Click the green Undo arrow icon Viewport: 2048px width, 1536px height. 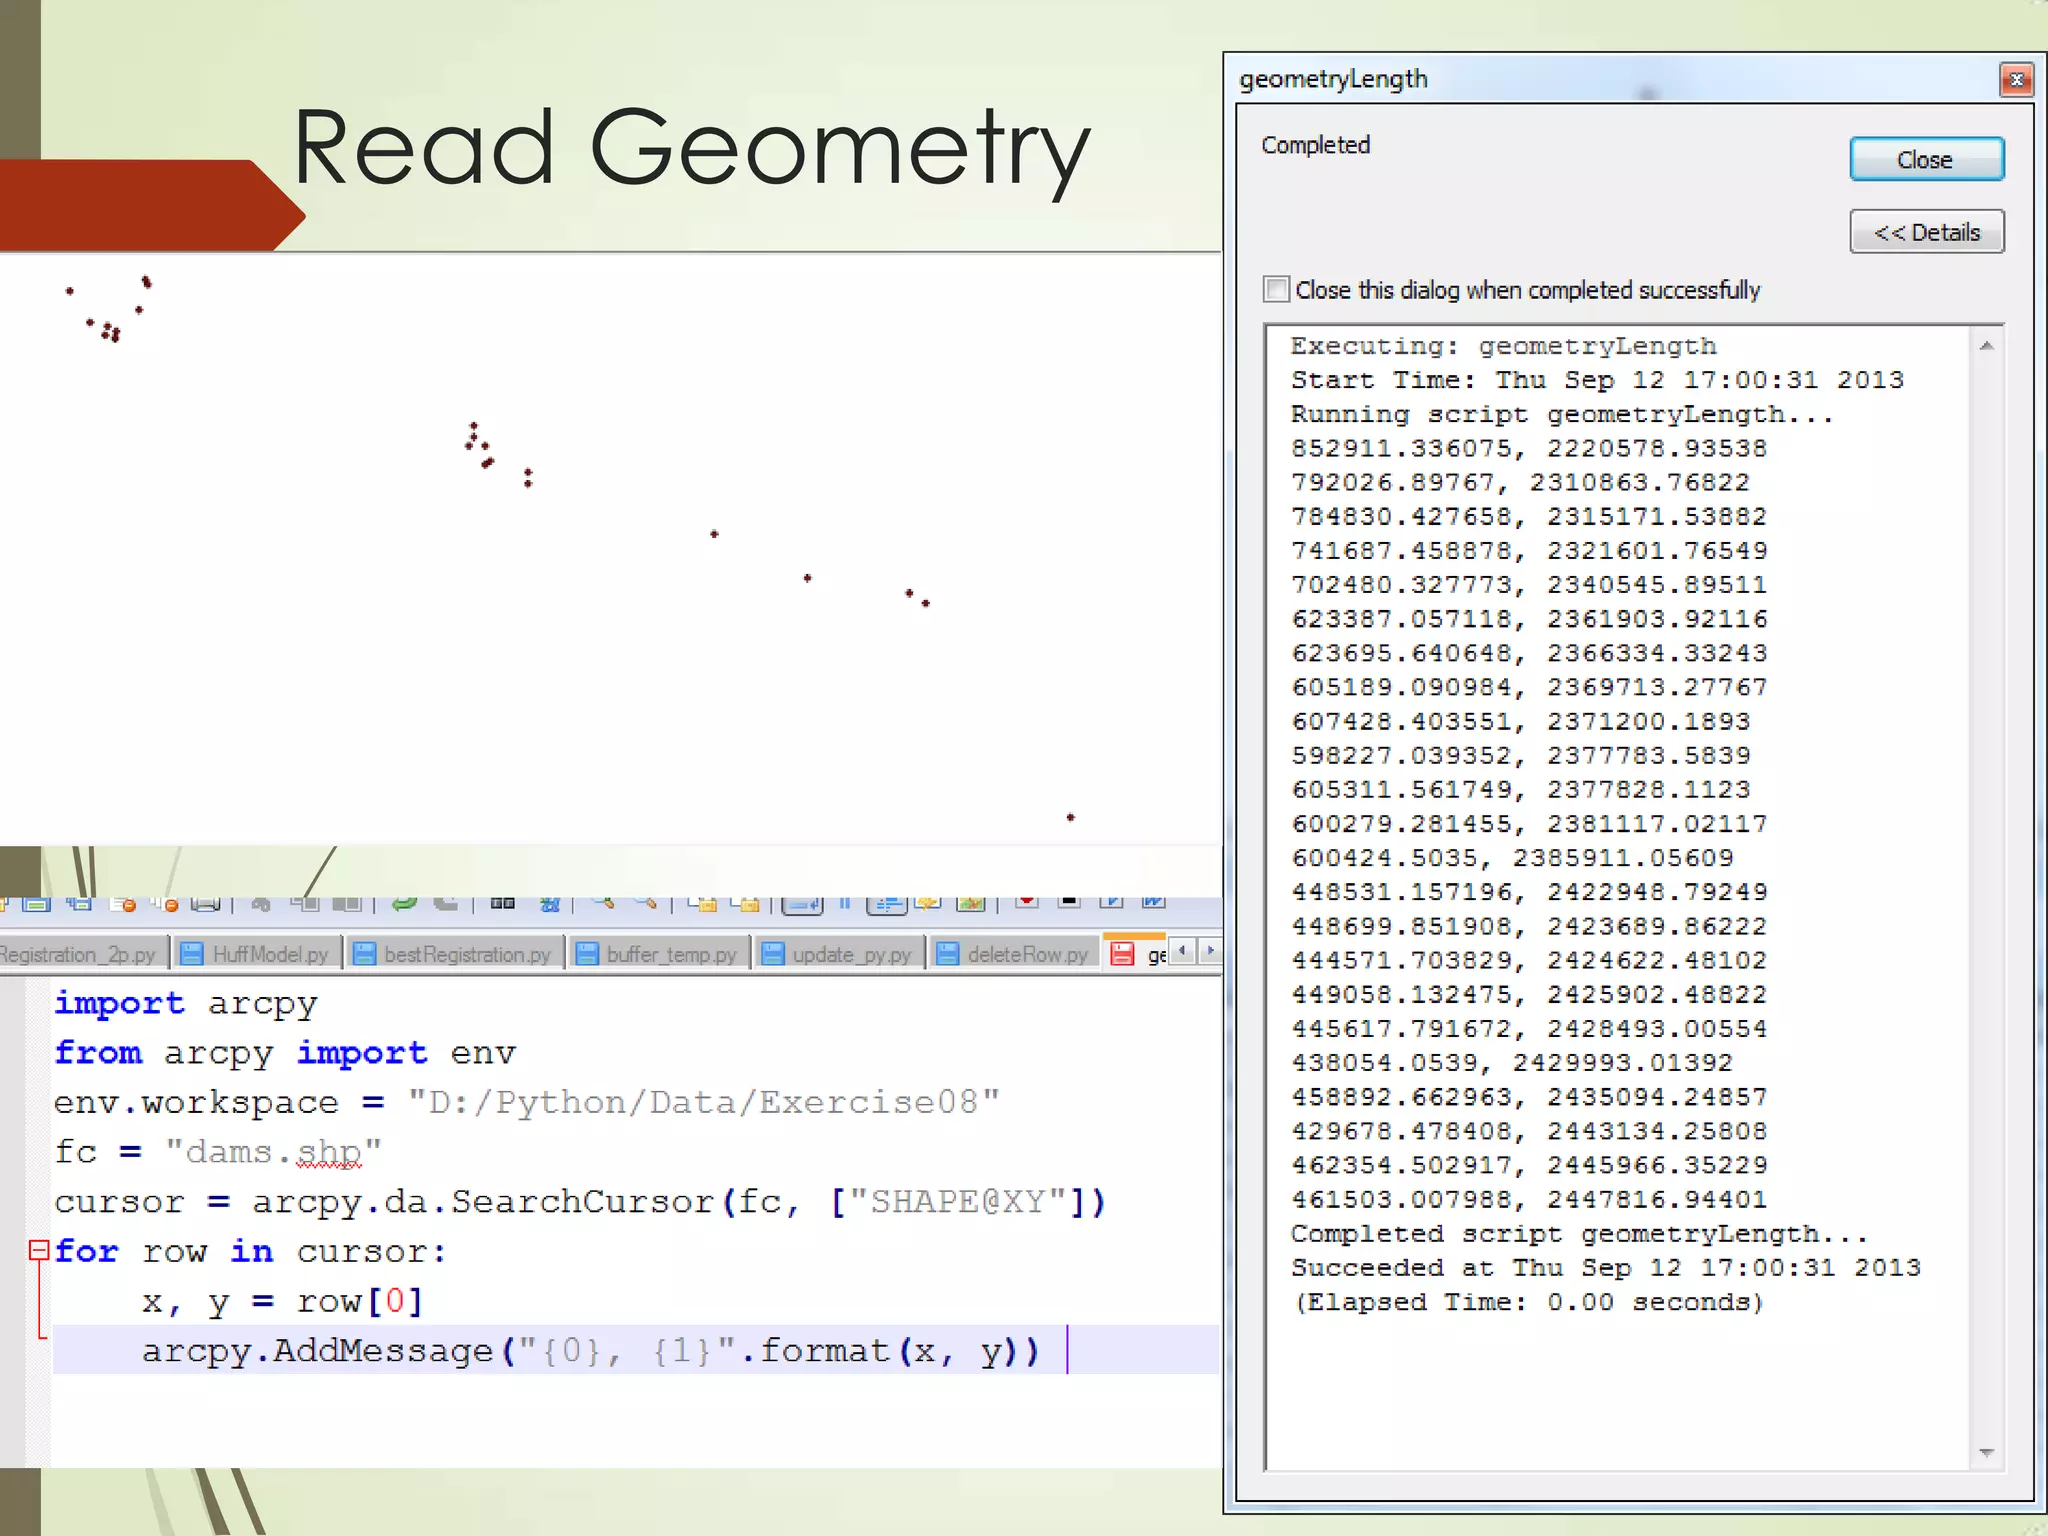tap(404, 904)
